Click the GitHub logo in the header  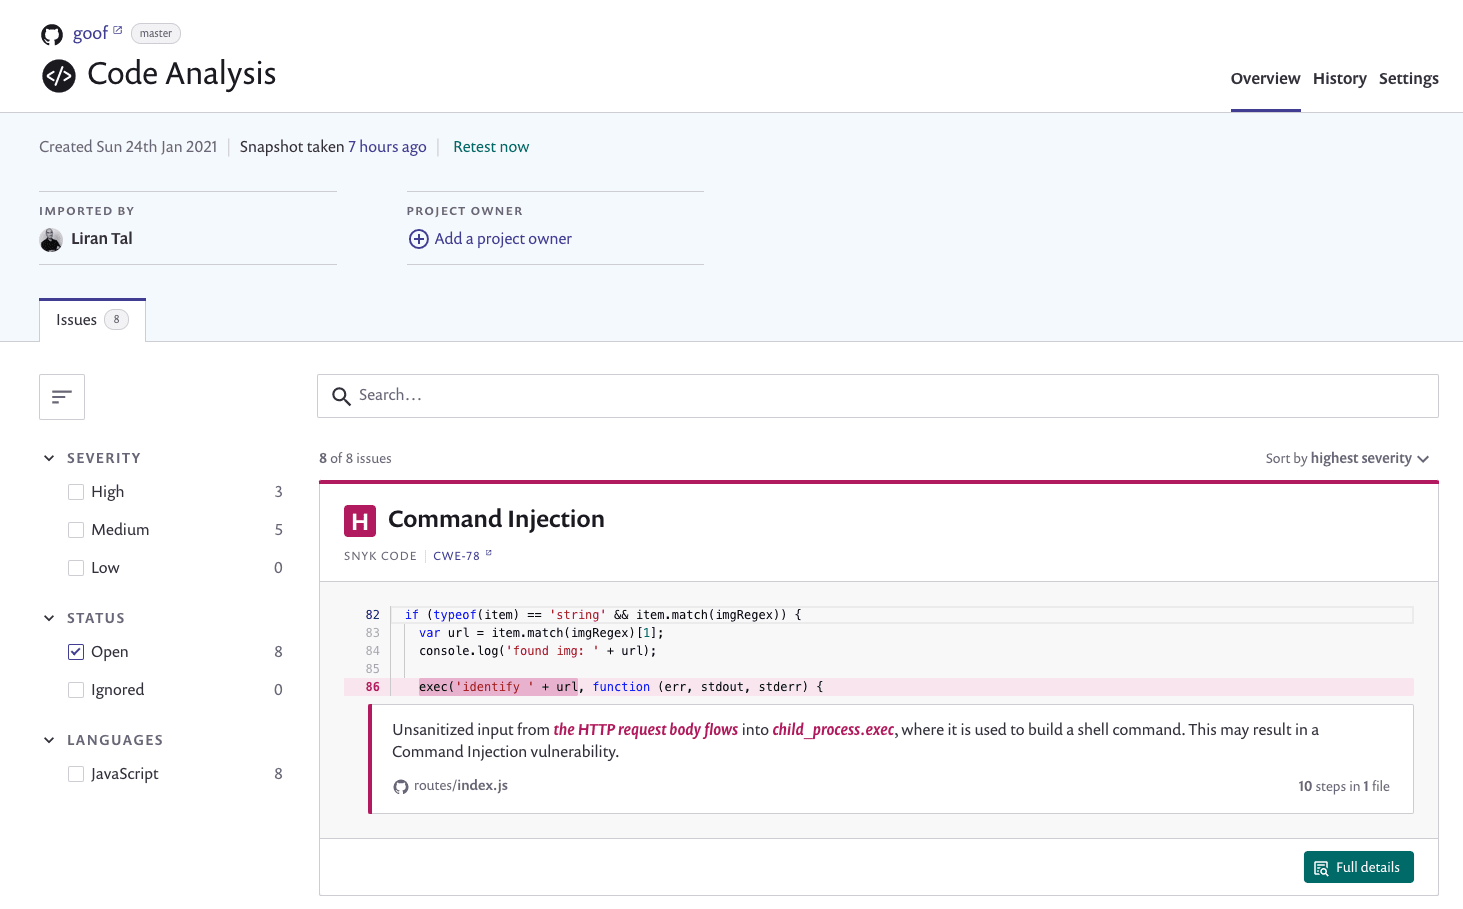click(51, 33)
